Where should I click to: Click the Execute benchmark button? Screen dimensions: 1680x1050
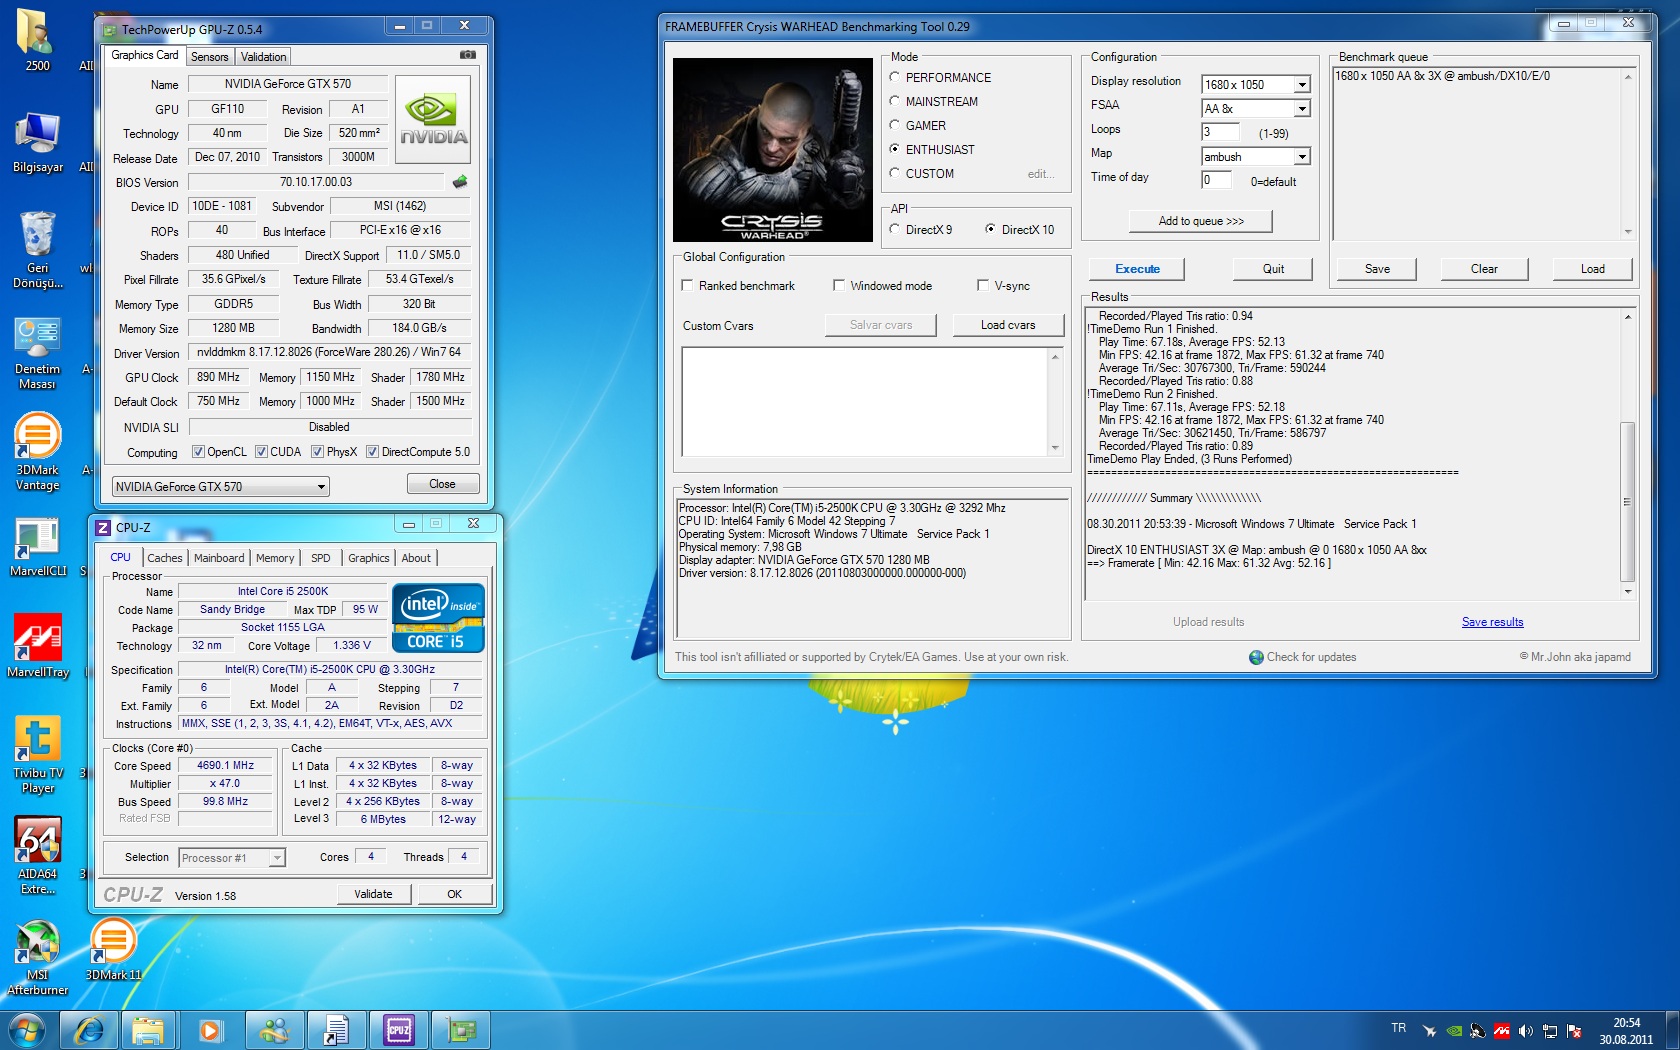[1138, 269]
